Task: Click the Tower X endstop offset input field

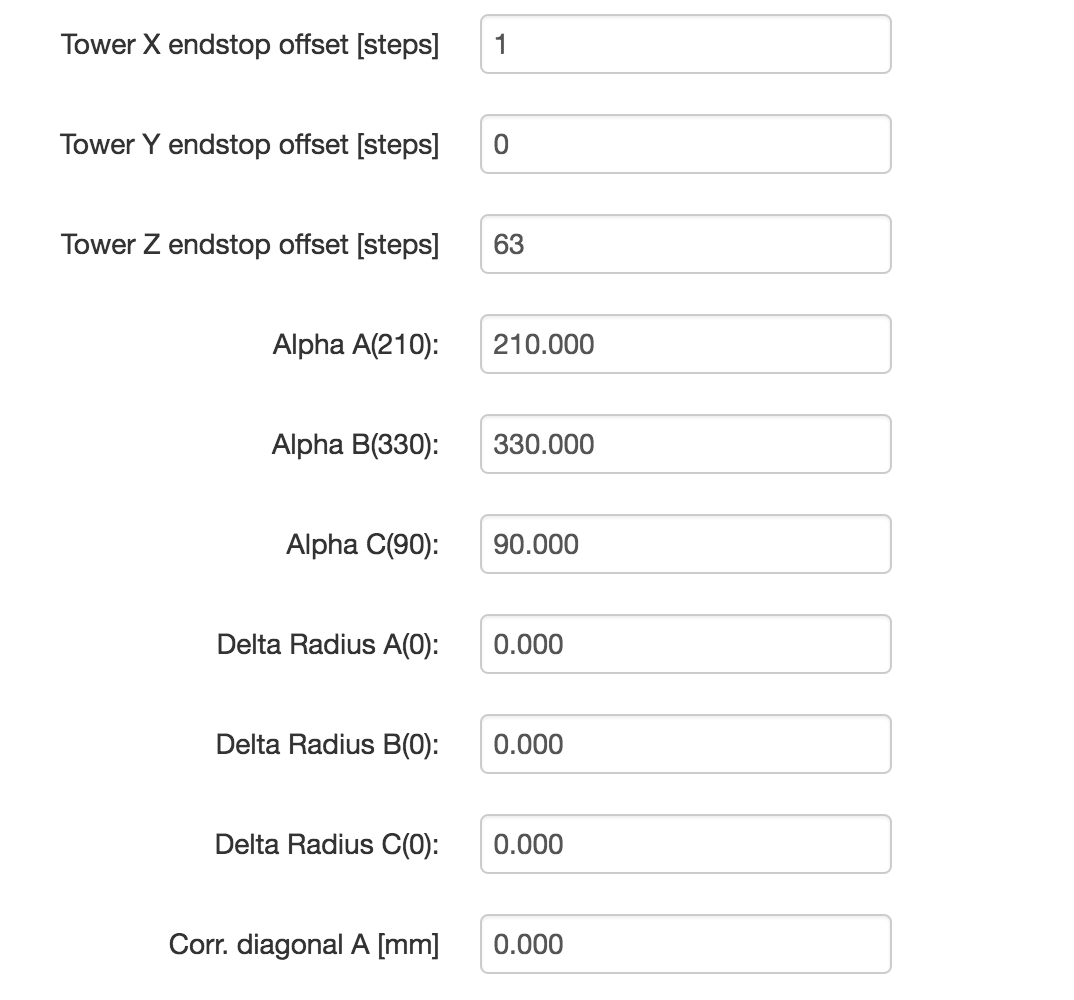Action: point(685,44)
